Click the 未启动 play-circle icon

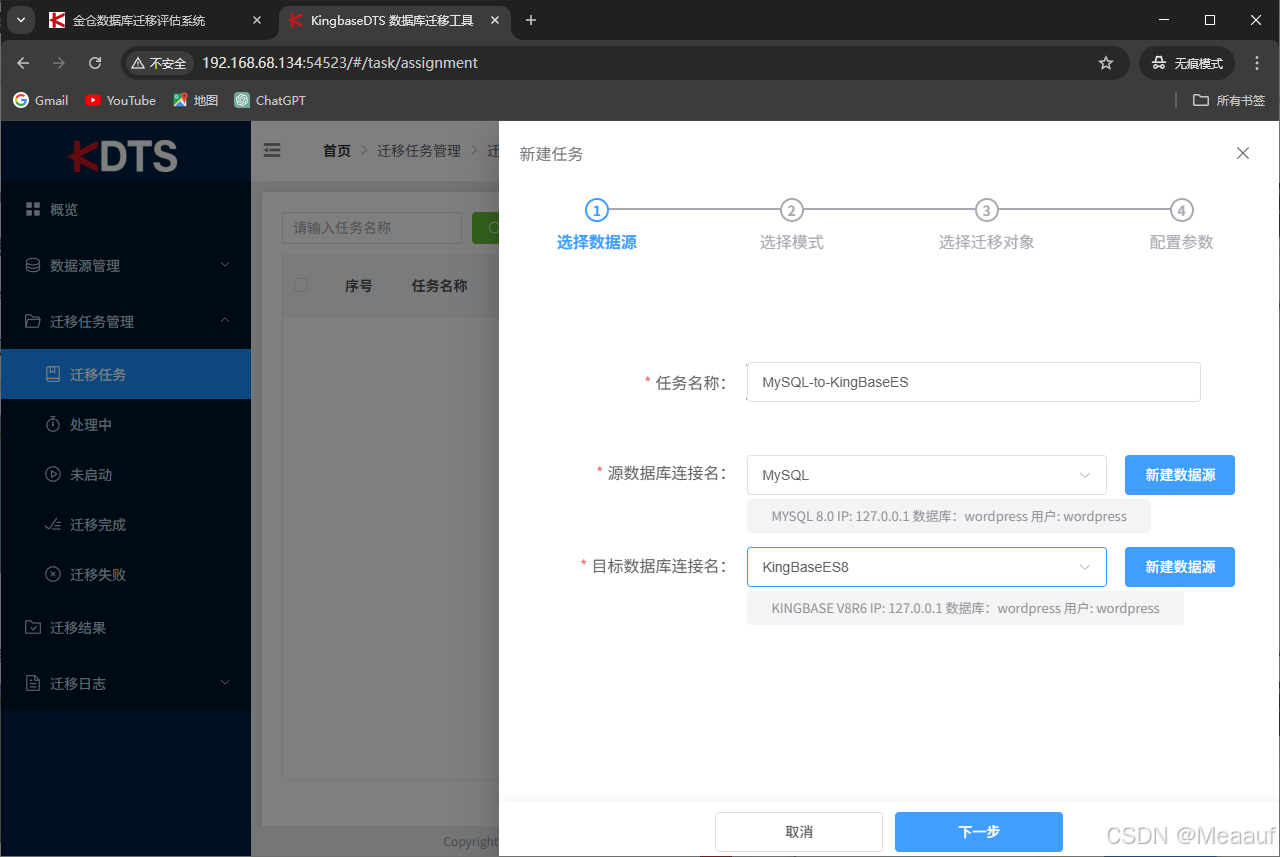pyautogui.click(x=53, y=475)
